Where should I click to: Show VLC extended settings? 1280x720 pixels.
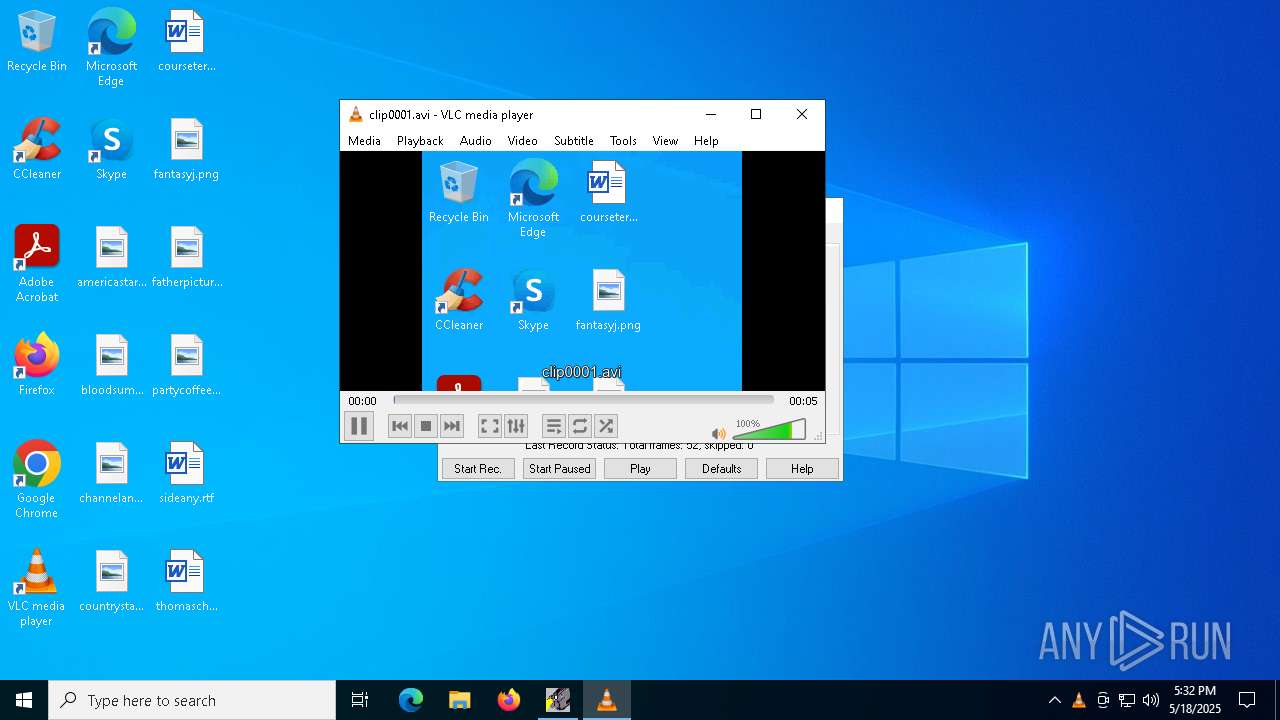[x=516, y=426]
